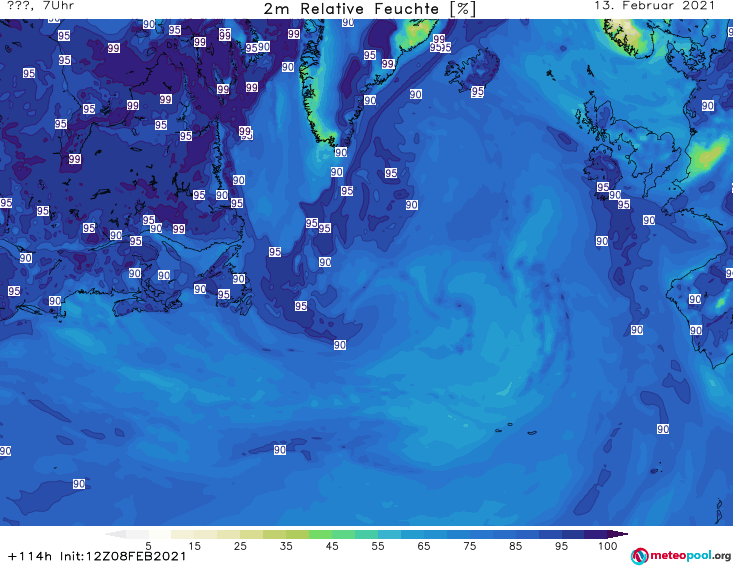The width and height of the screenshot is (733, 566).
Task: Click legend value 65
Action: 424,546
